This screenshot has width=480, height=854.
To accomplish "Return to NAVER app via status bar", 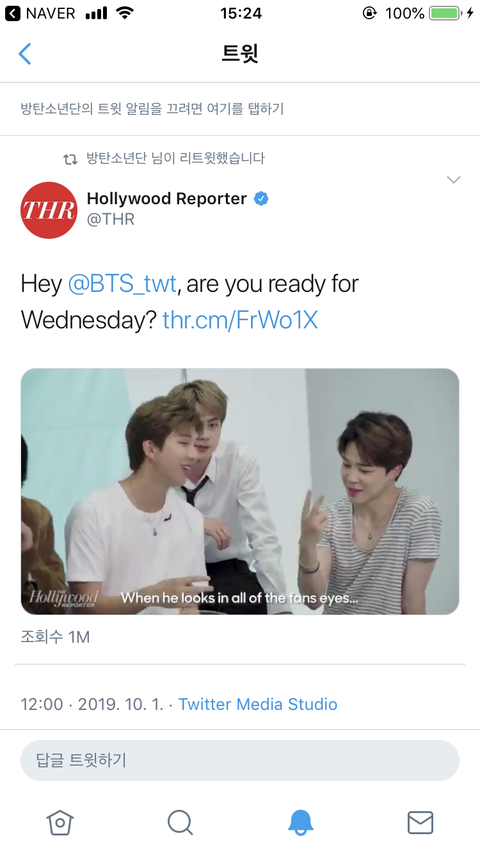I will click(40, 13).
